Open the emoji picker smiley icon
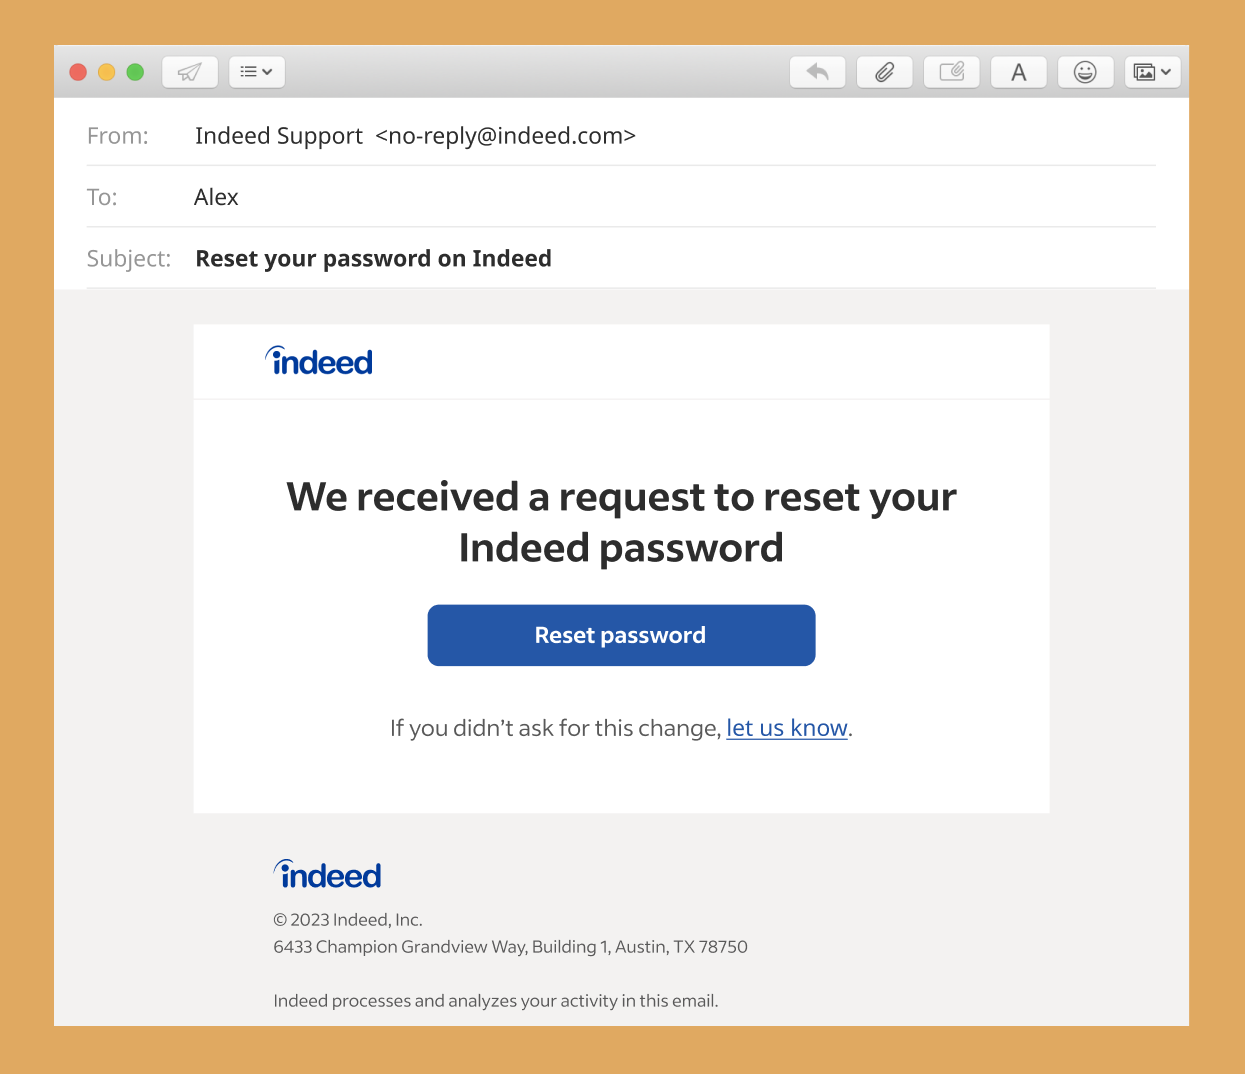The width and height of the screenshot is (1245, 1074). click(x=1085, y=72)
